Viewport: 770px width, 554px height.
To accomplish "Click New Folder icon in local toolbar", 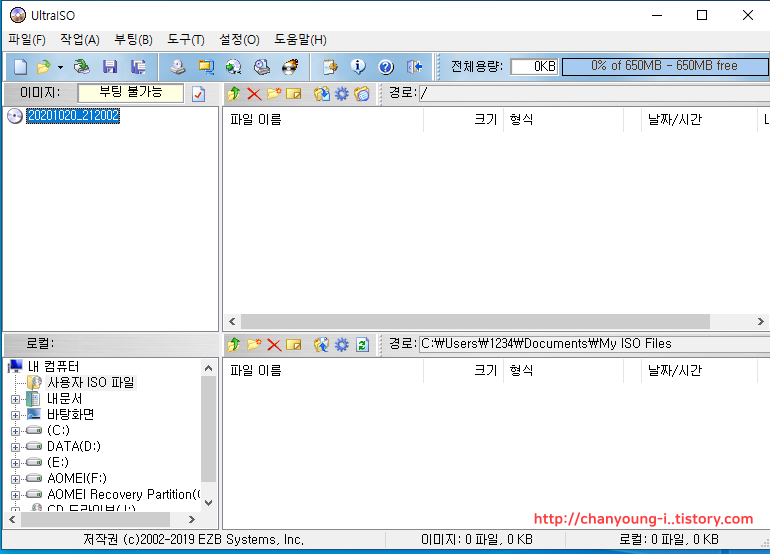I will pyautogui.click(x=254, y=344).
